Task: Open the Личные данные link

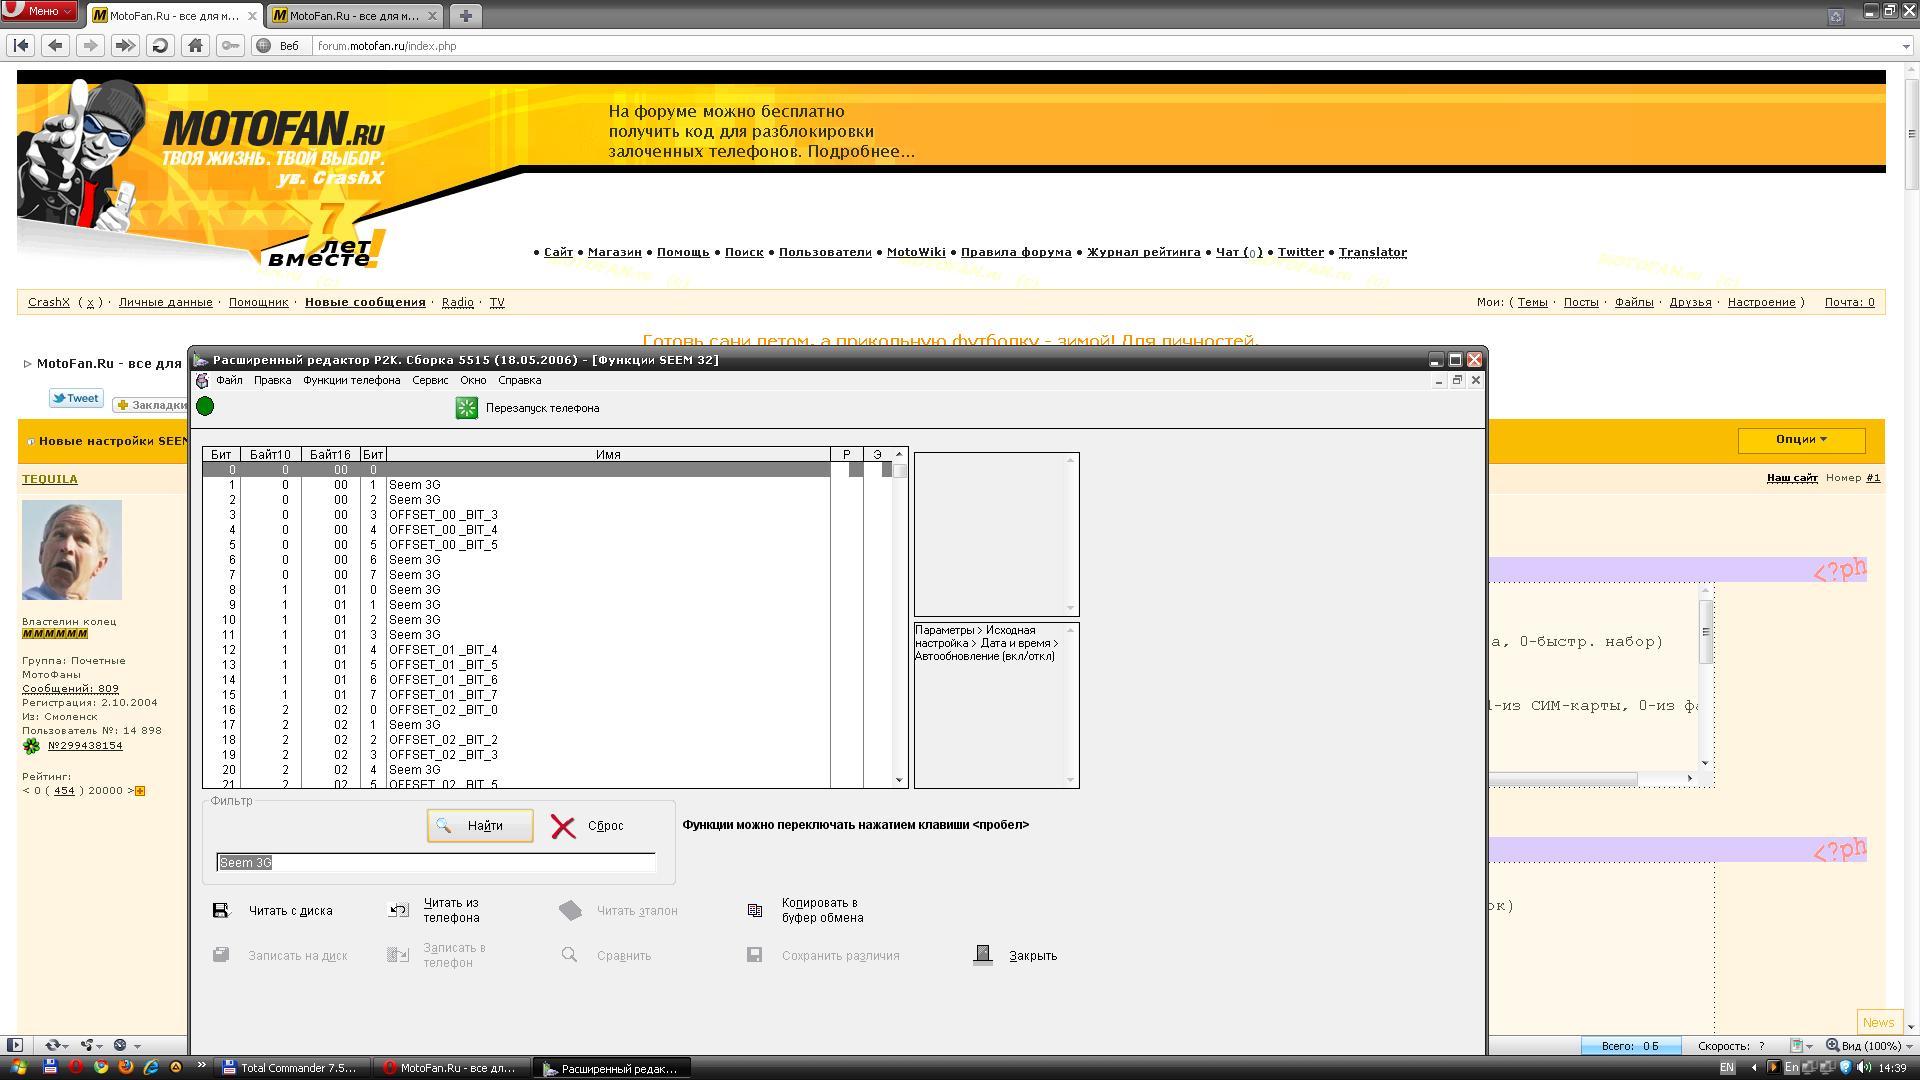Action: click(x=165, y=302)
